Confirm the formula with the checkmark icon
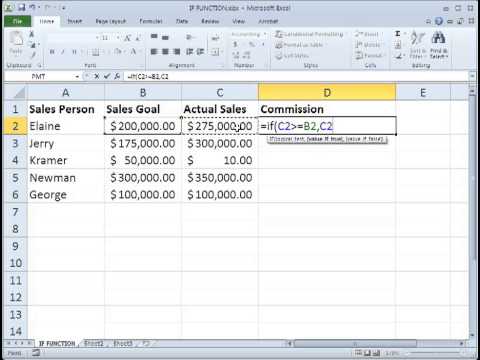This screenshot has width=480, height=360. (x=107, y=77)
